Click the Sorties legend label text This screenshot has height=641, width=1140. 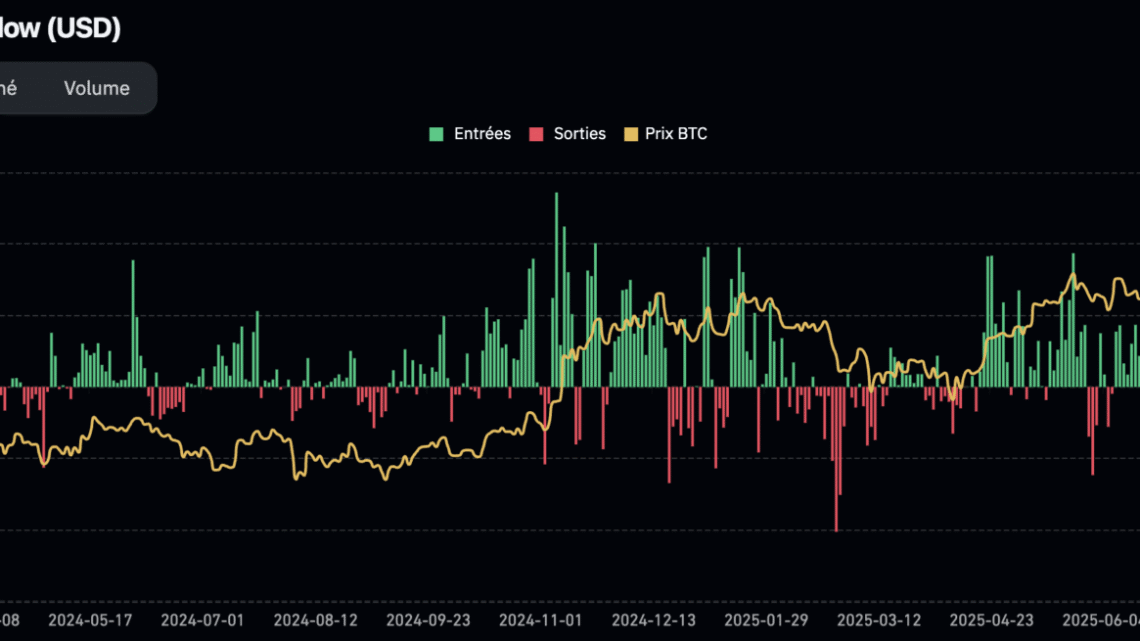(x=578, y=133)
